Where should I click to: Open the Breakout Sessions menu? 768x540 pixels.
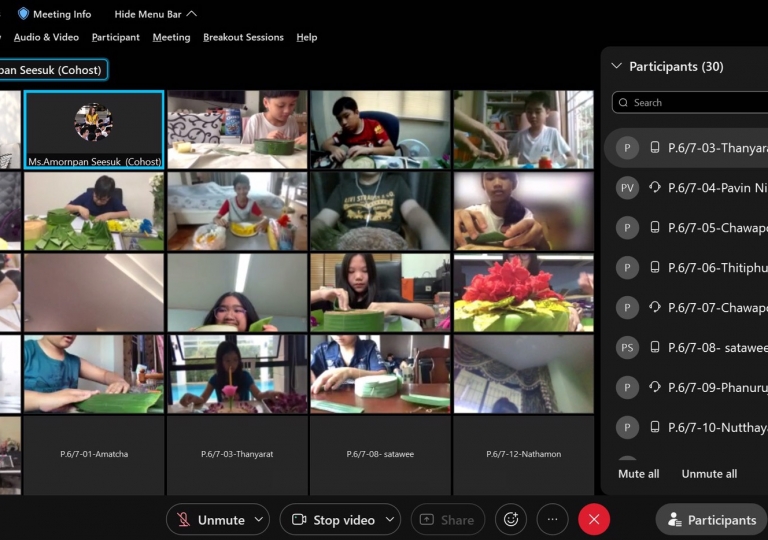[243, 37]
